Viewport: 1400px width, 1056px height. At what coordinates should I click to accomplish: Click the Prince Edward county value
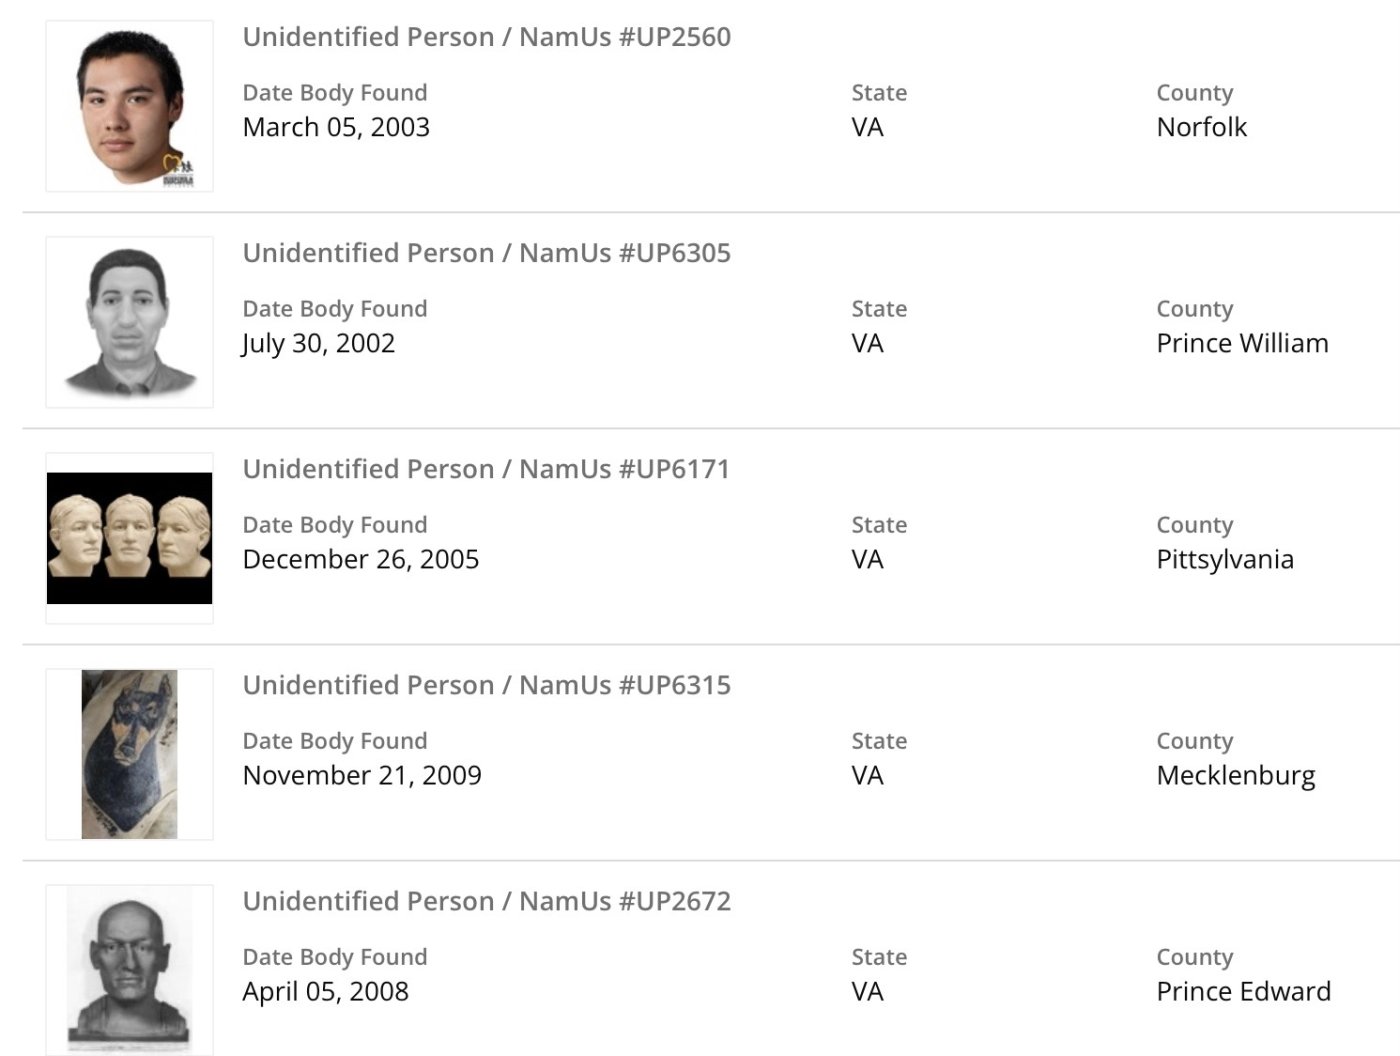[1243, 991]
